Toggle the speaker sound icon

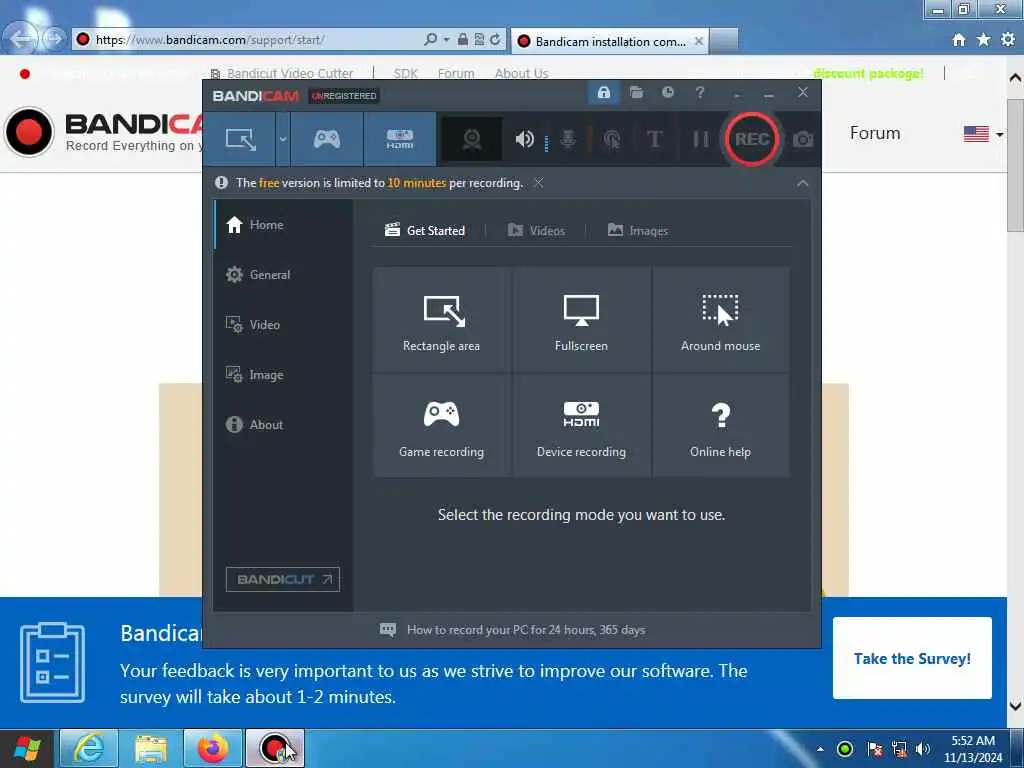pos(524,139)
